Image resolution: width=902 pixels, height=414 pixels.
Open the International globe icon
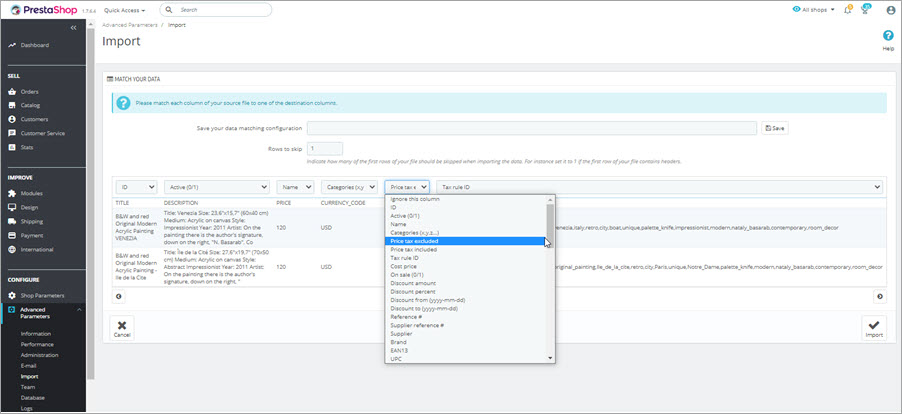click(x=12, y=250)
